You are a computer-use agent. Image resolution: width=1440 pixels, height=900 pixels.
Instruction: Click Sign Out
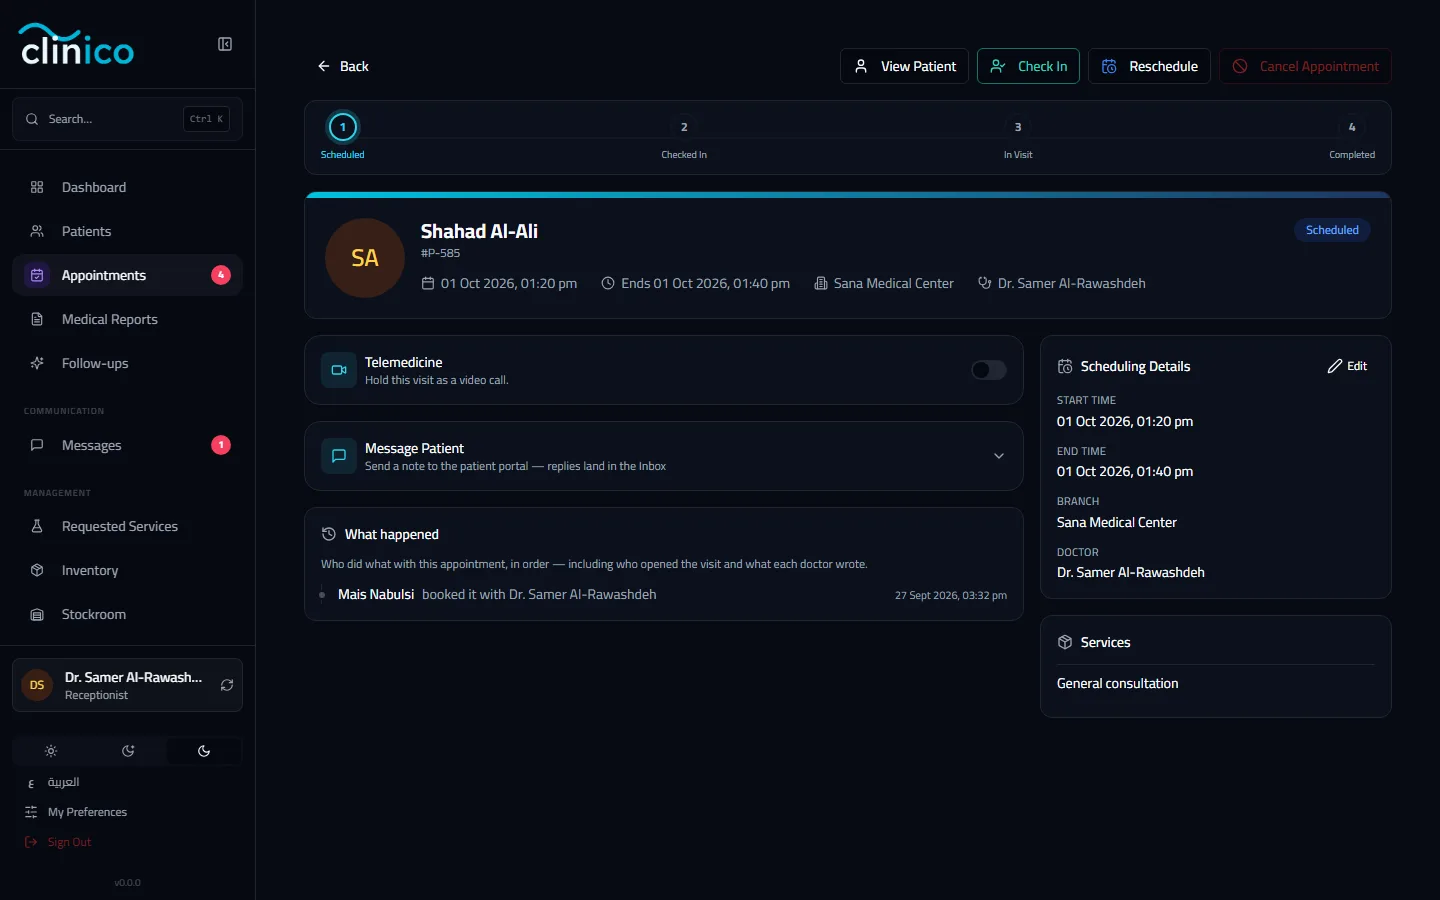coord(69,842)
